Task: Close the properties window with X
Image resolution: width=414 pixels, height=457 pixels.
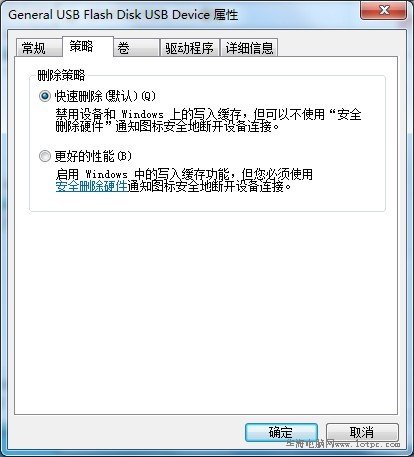Action: click(x=383, y=10)
